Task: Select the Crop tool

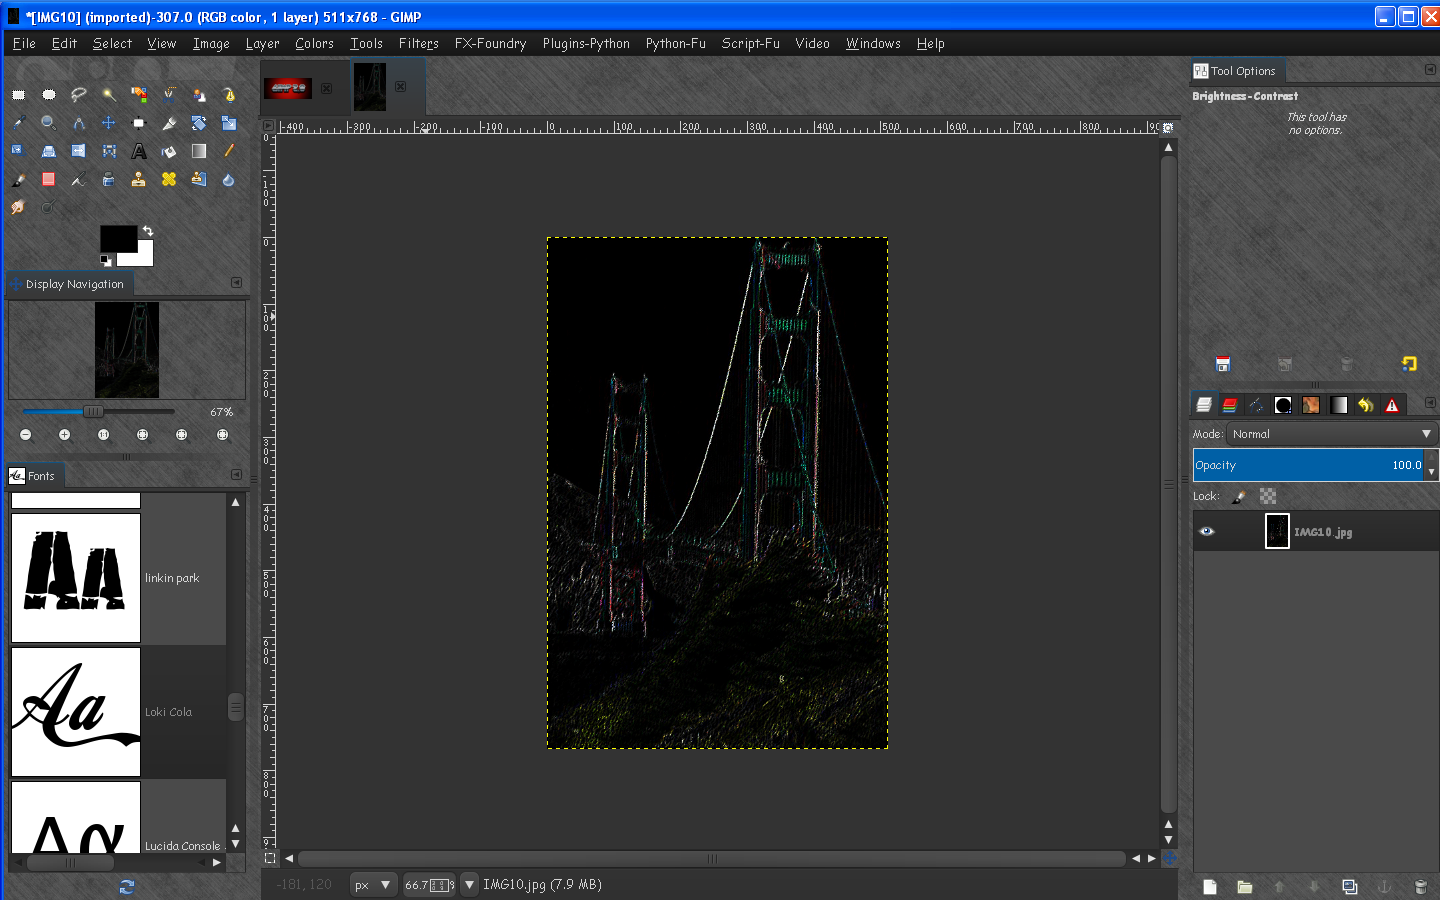Action: point(168,122)
